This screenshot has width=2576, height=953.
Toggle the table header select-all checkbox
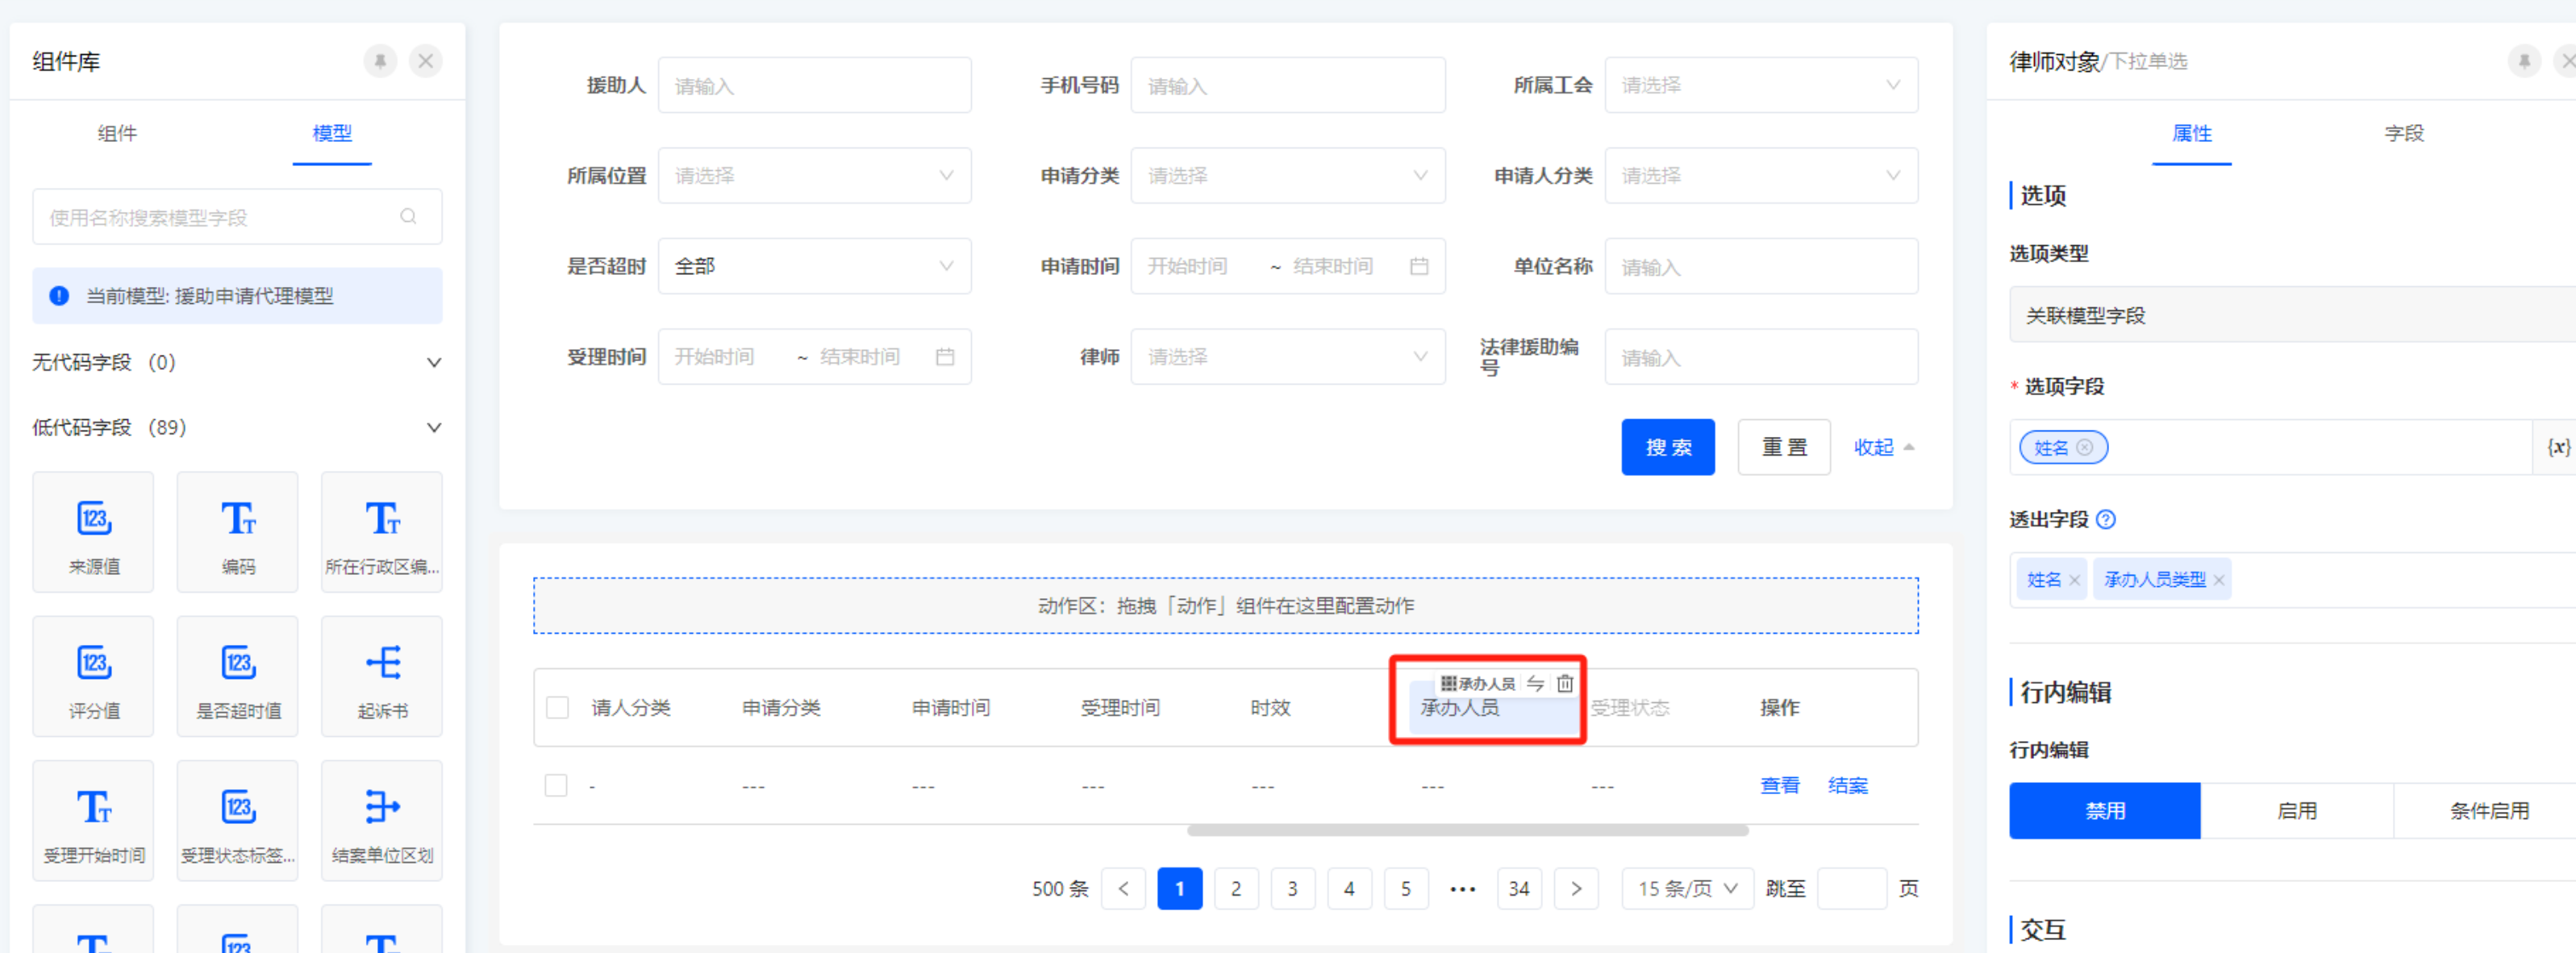(x=558, y=708)
